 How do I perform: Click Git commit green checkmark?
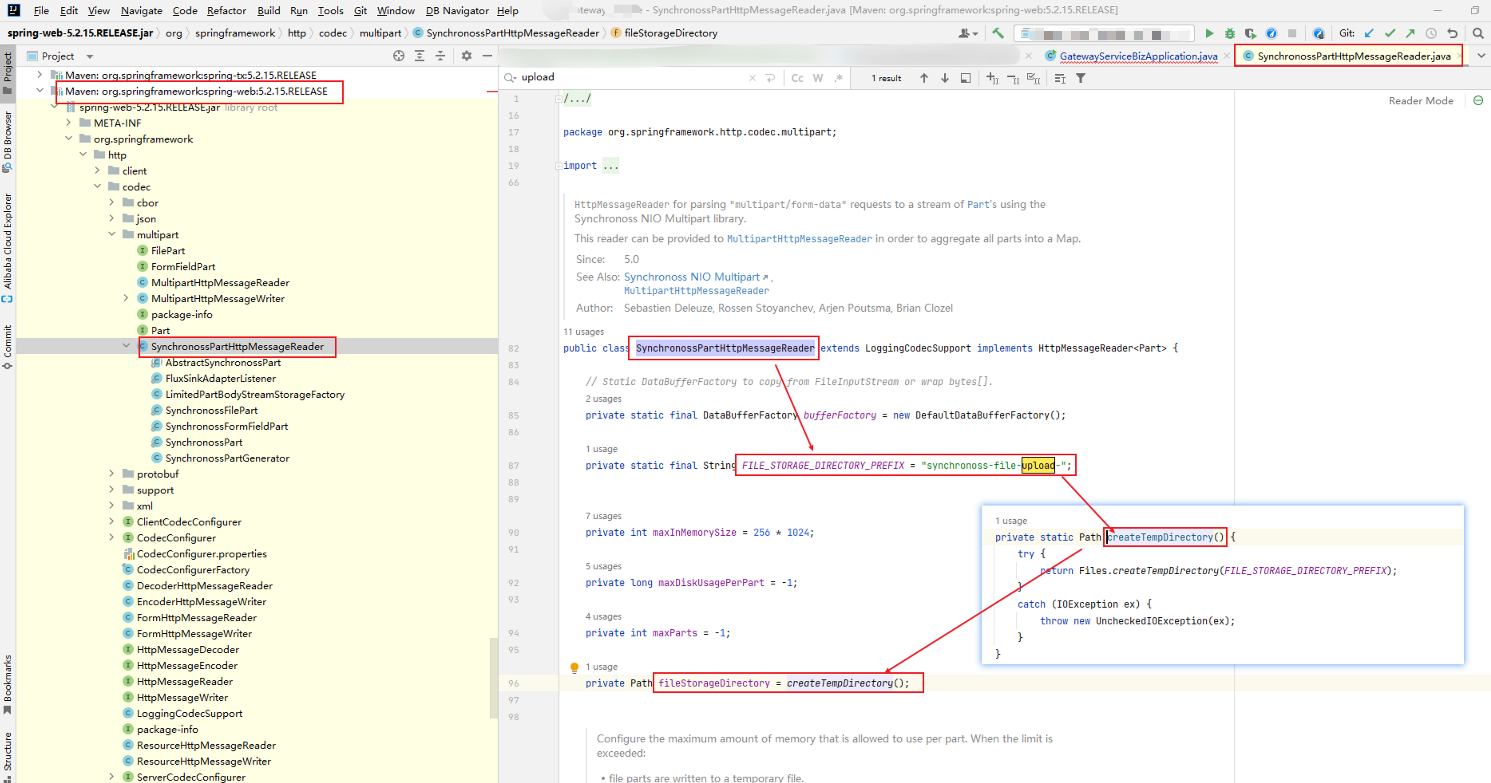(x=1390, y=33)
